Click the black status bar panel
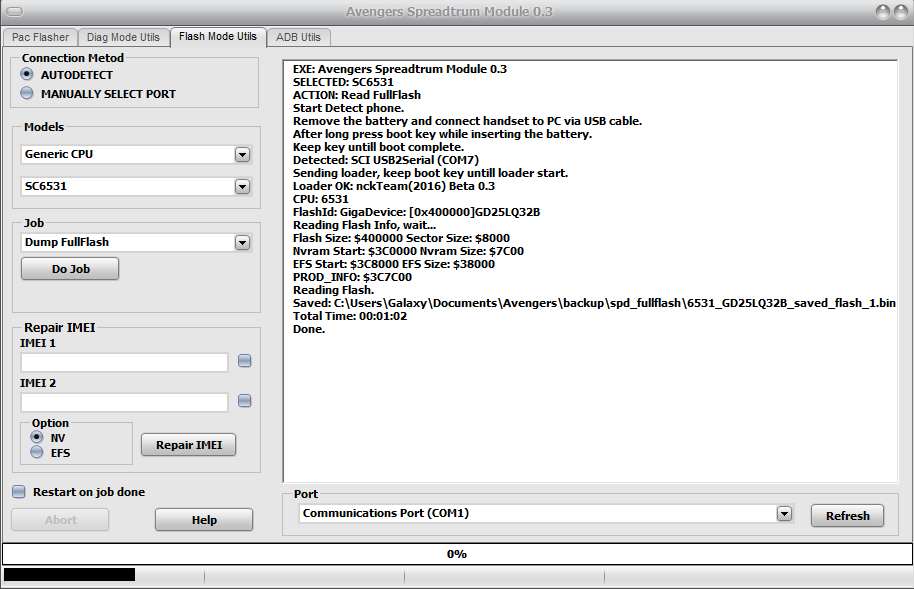914x589 pixels. pos(69,575)
